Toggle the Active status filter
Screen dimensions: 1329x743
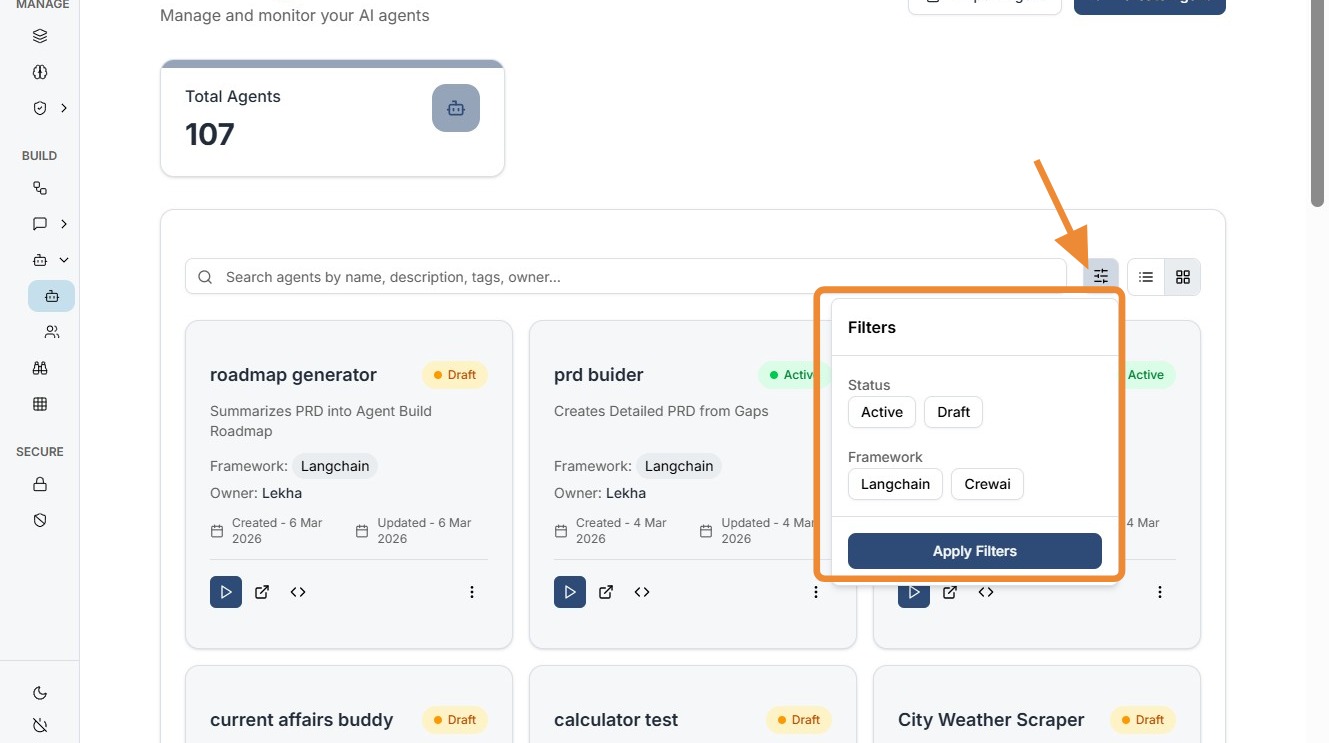(x=881, y=412)
